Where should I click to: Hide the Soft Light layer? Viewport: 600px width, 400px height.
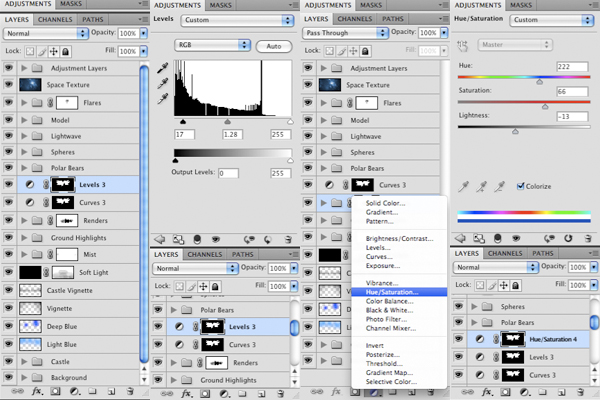(x=8, y=272)
